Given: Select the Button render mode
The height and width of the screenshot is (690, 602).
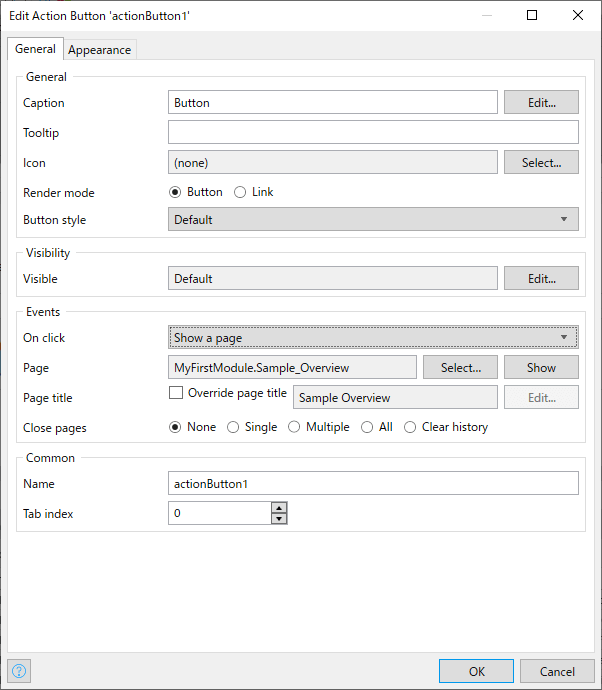Looking at the screenshot, I should point(175,192).
